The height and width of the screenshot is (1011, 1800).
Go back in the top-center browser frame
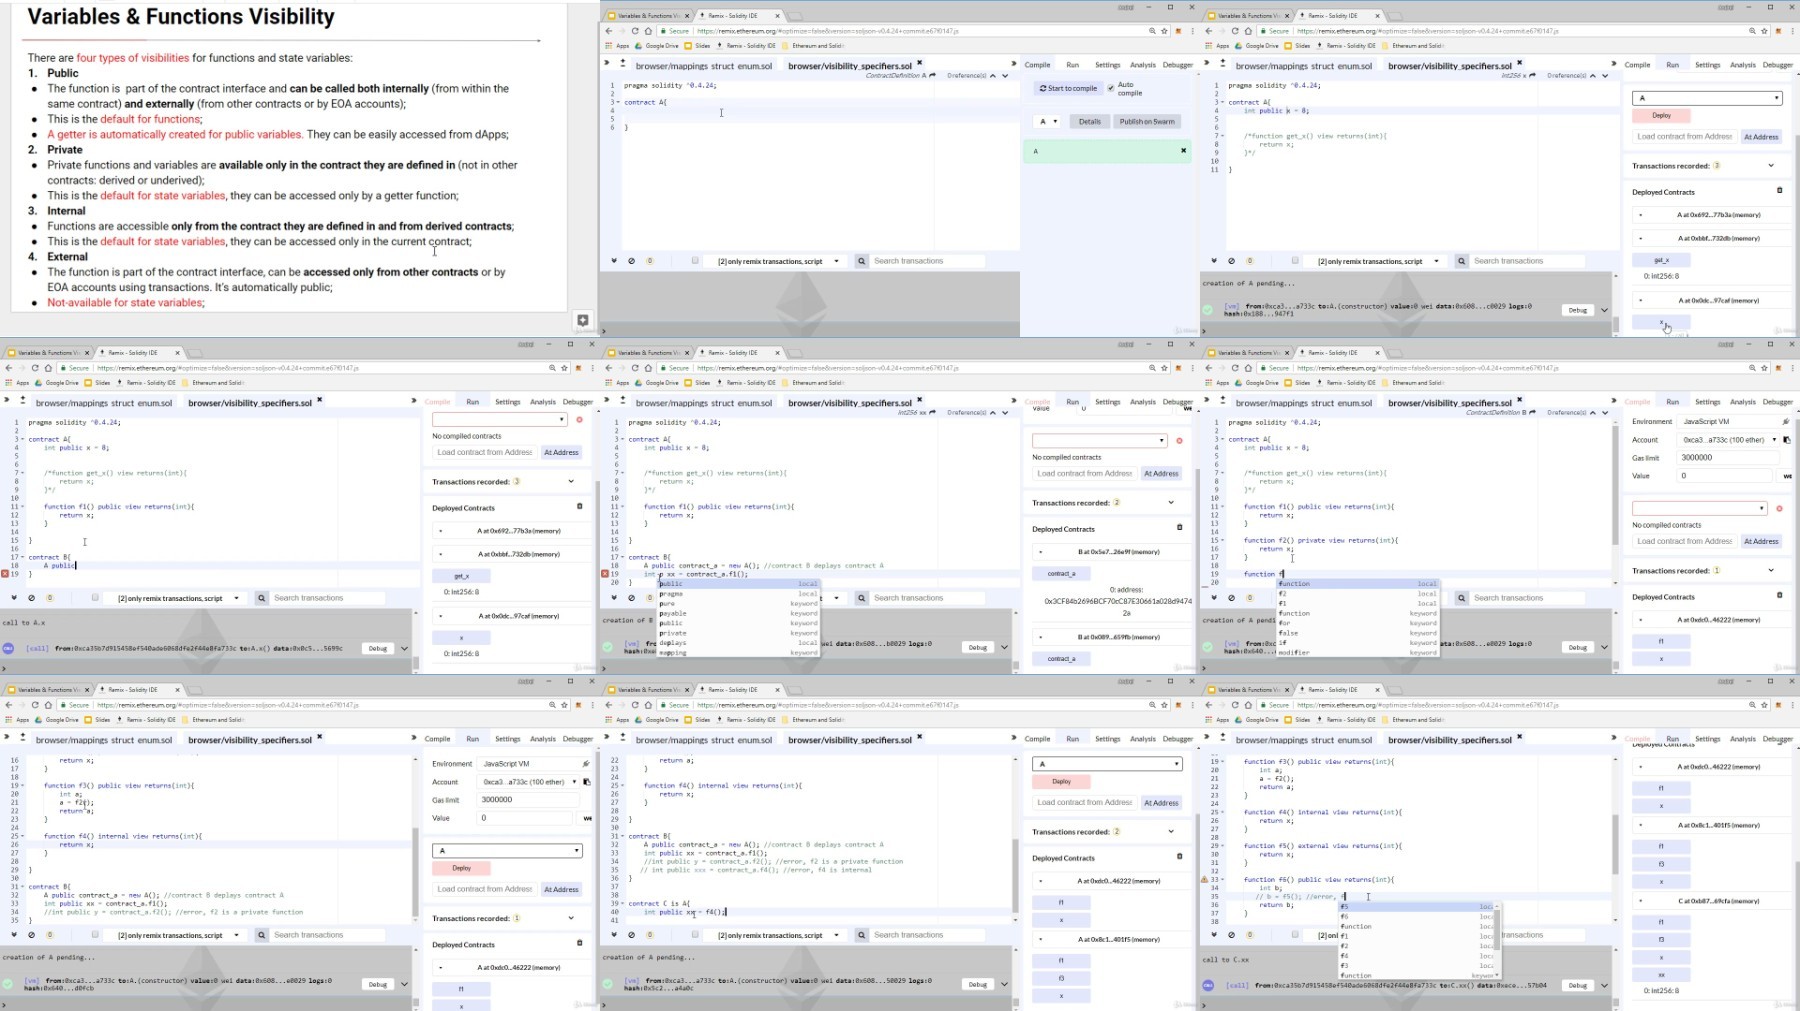pyautogui.click(x=609, y=31)
